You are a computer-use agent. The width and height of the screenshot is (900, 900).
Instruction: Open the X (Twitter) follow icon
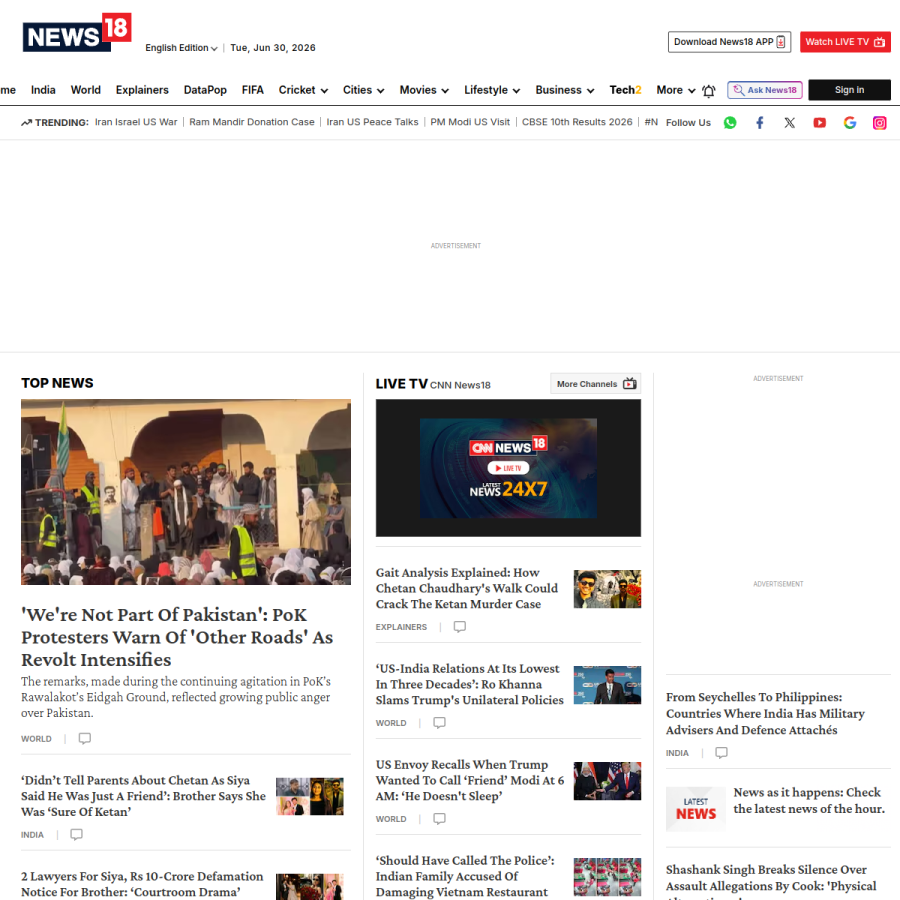click(x=790, y=122)
